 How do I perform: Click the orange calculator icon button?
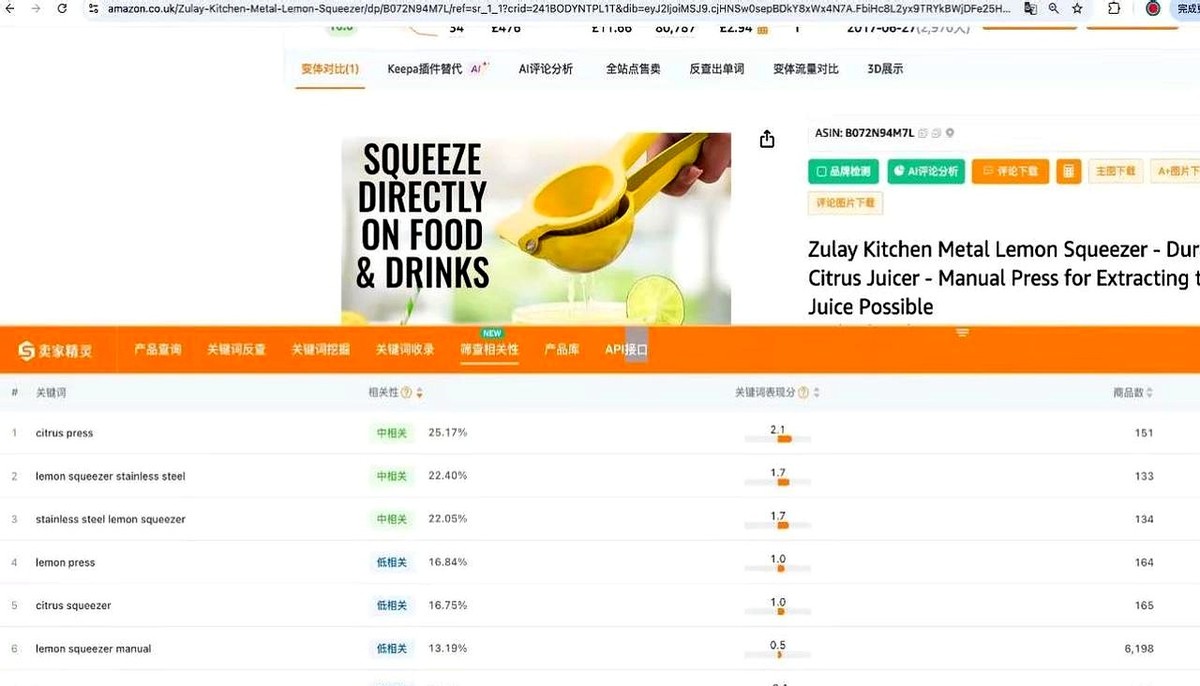1068,171
